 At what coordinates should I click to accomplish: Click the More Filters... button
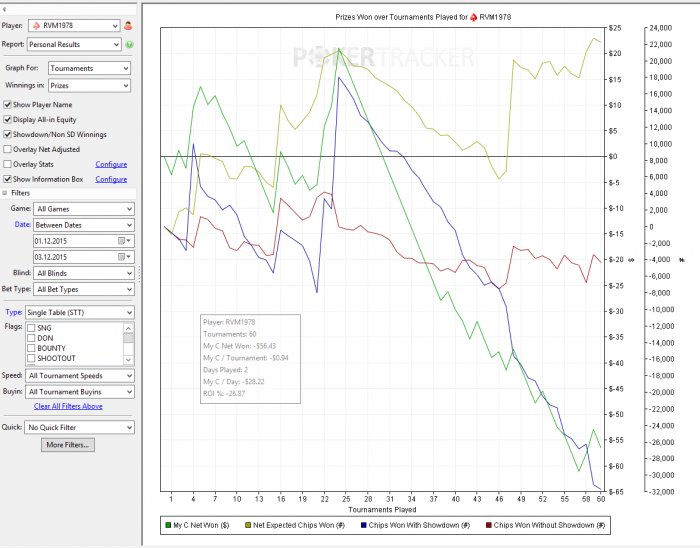click(x=69, y=444)
